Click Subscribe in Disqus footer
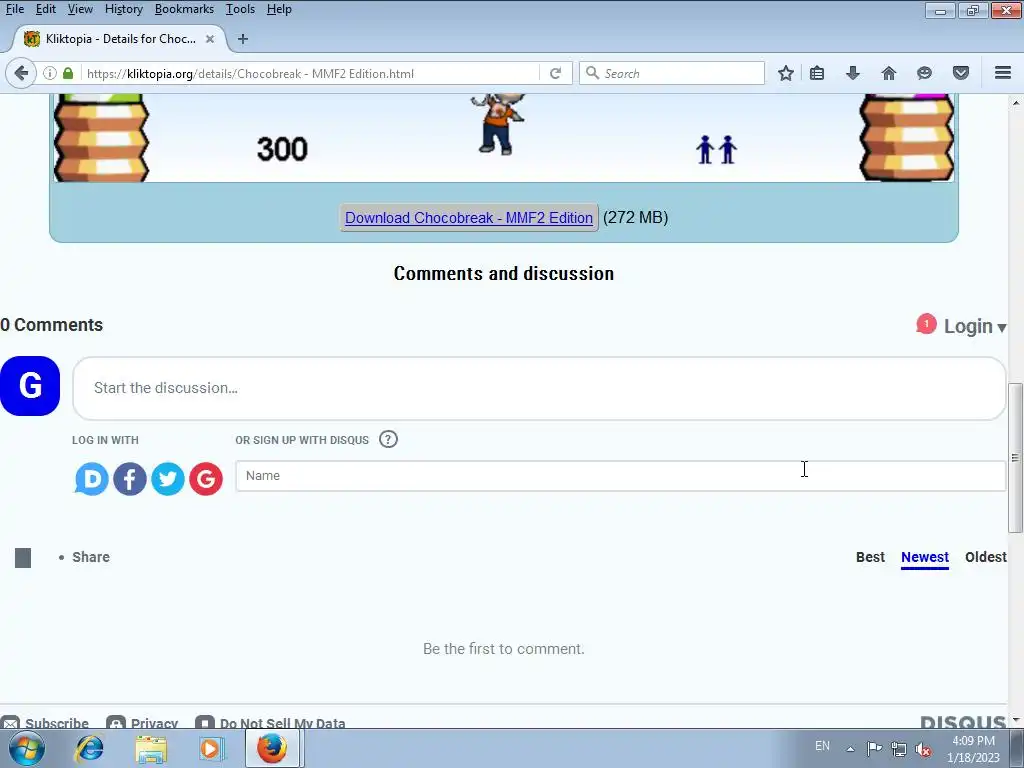Viewport: 1024px width, 768px height. [x=45, y=723]
